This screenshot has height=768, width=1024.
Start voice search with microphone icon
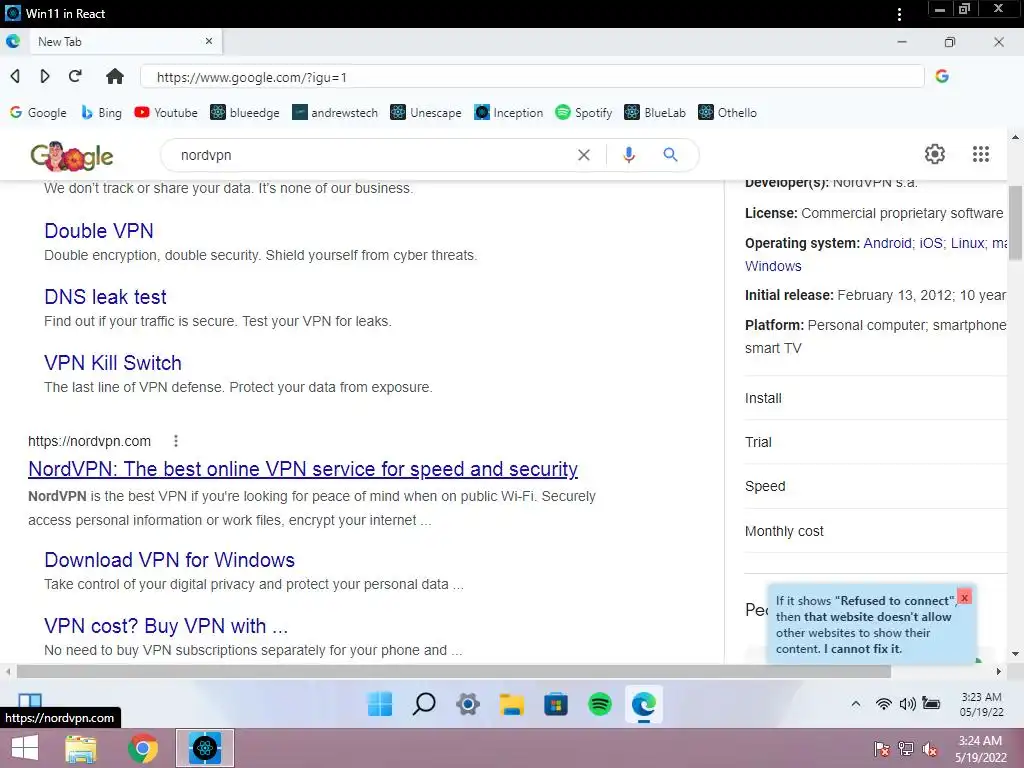click(x=628, y=155)
